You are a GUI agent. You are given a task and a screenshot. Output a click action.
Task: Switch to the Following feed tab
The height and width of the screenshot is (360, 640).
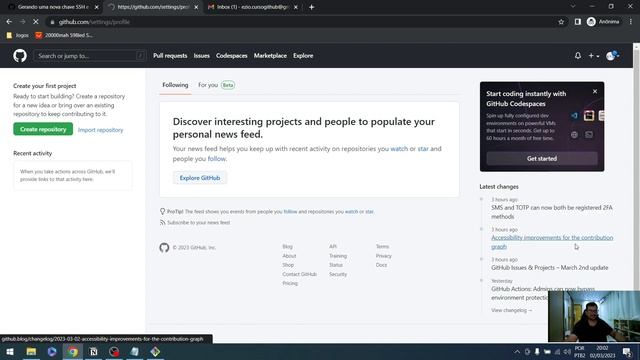pos(175,85)
